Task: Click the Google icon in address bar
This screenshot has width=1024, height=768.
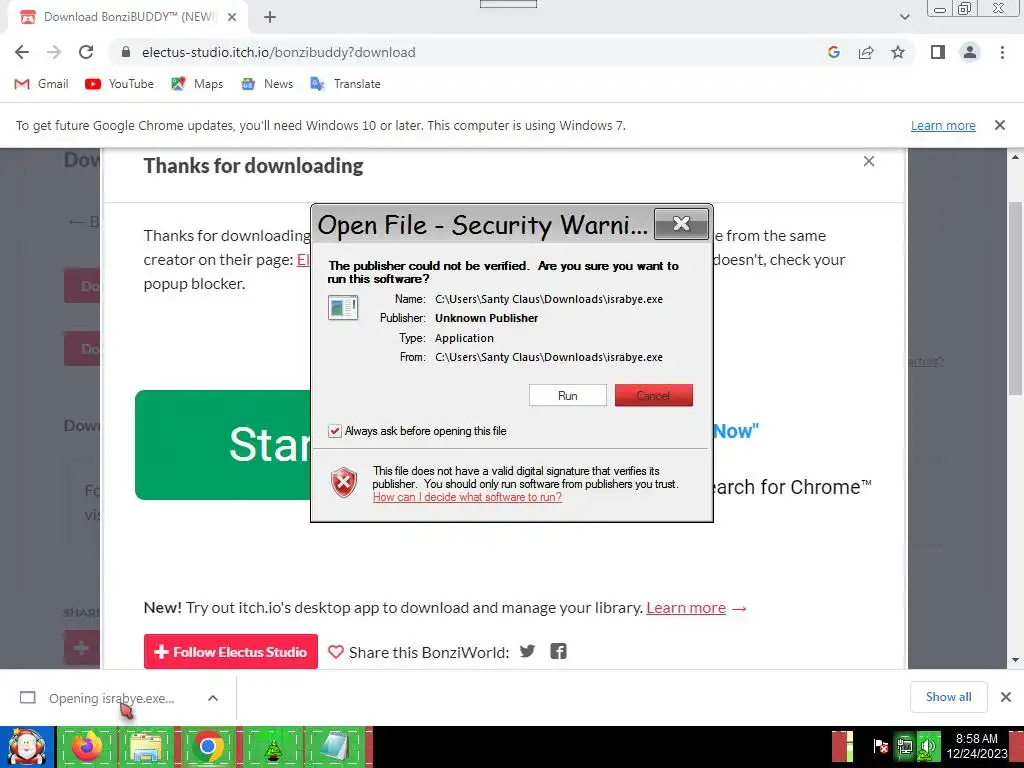Action: coord(833,52)
